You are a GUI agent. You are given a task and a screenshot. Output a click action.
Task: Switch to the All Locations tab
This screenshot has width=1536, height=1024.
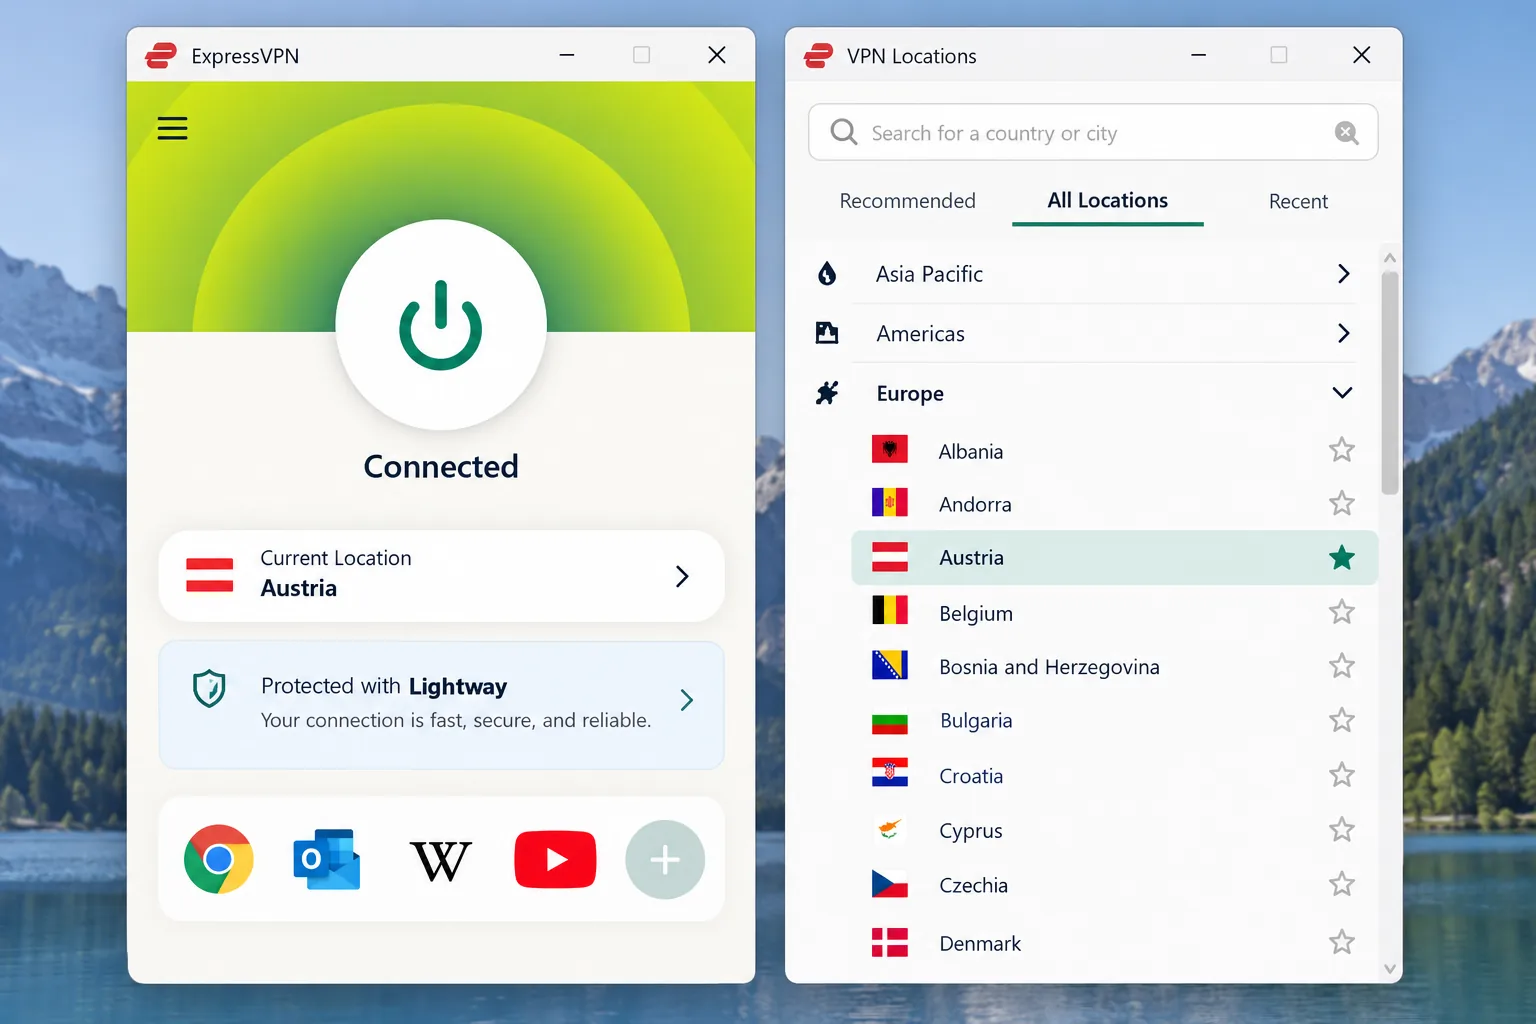pos(1108,201)
